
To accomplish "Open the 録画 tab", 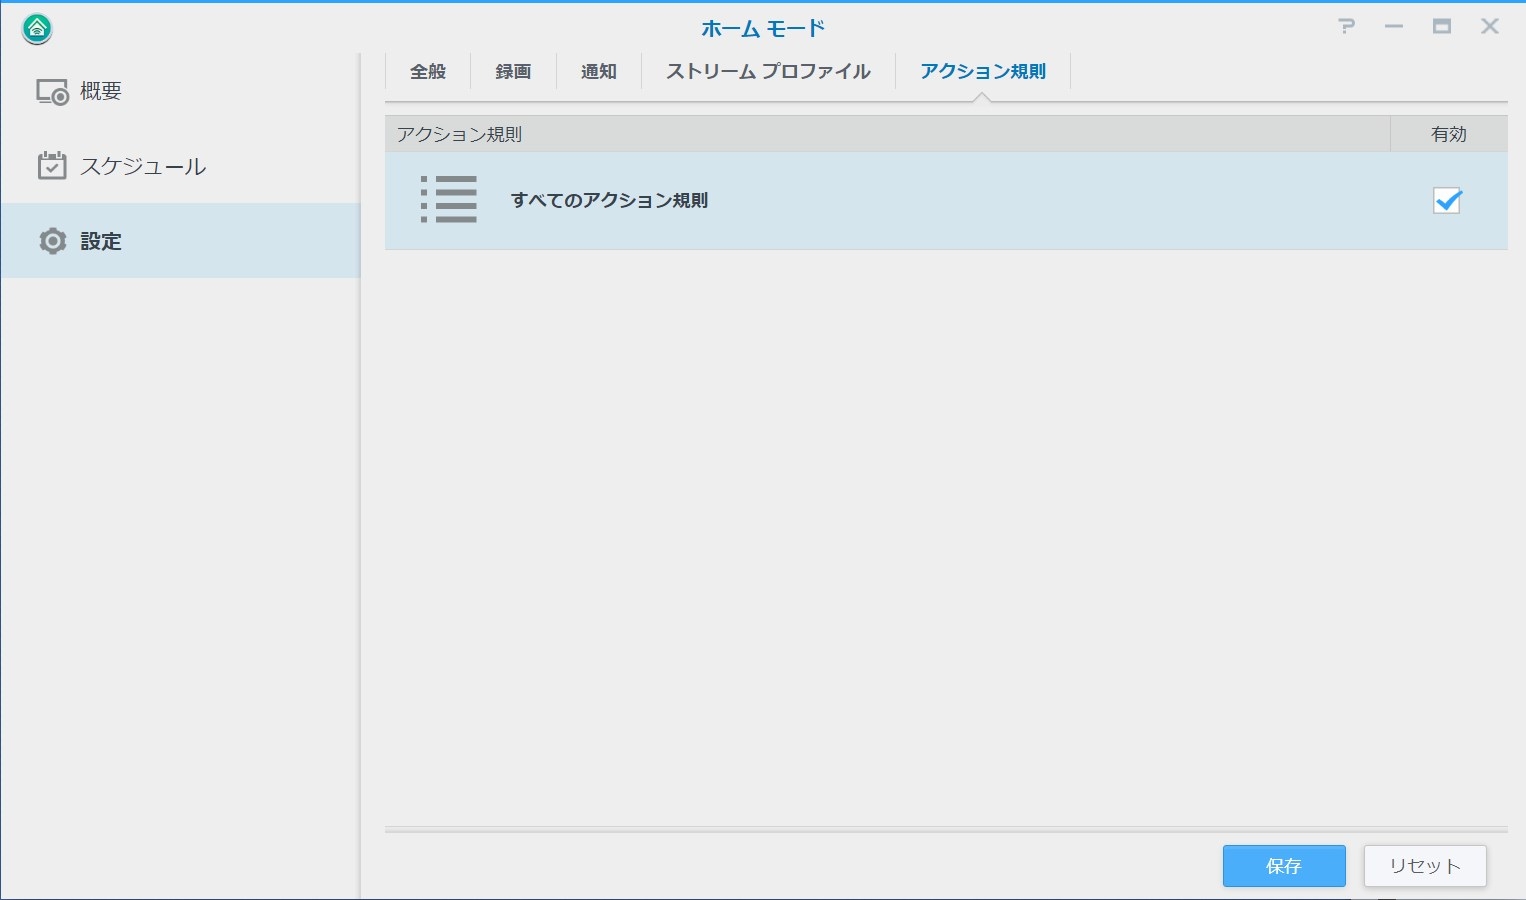I will click(513, 72).
